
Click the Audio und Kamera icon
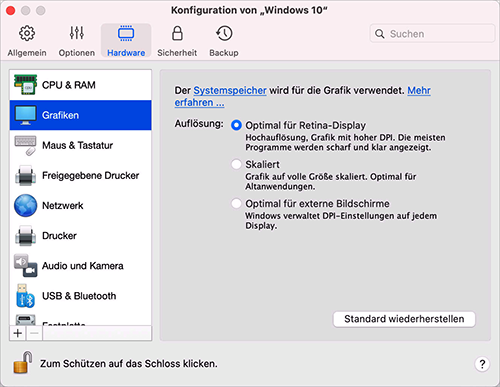click(25, 266)
